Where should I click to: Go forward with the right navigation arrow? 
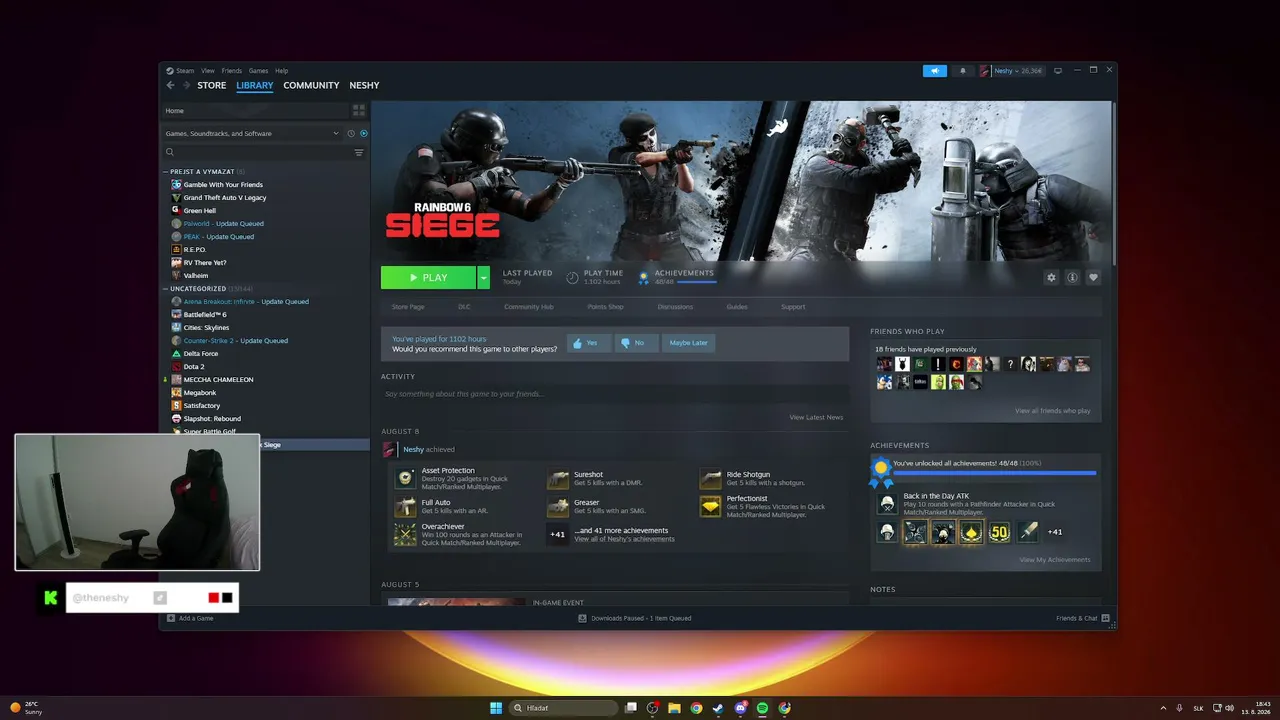point(186,86)
